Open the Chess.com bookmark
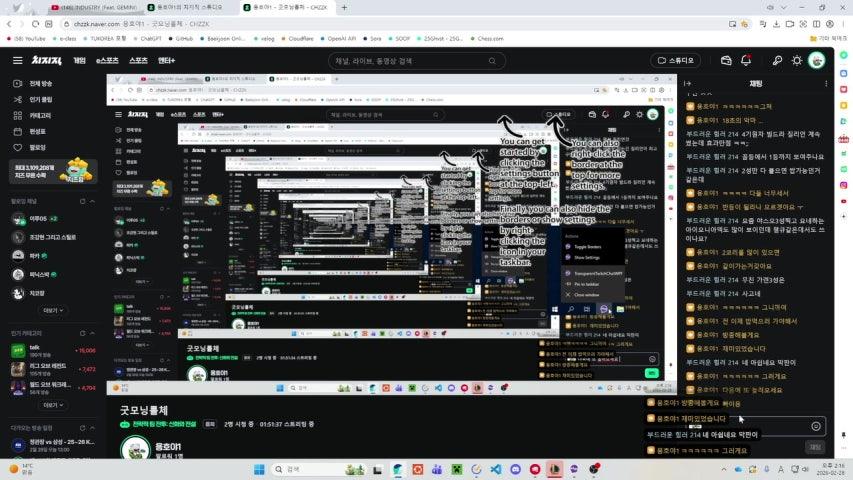Viewport: 853px width, 480px height. pyautogui.click(x=487, y=39)
